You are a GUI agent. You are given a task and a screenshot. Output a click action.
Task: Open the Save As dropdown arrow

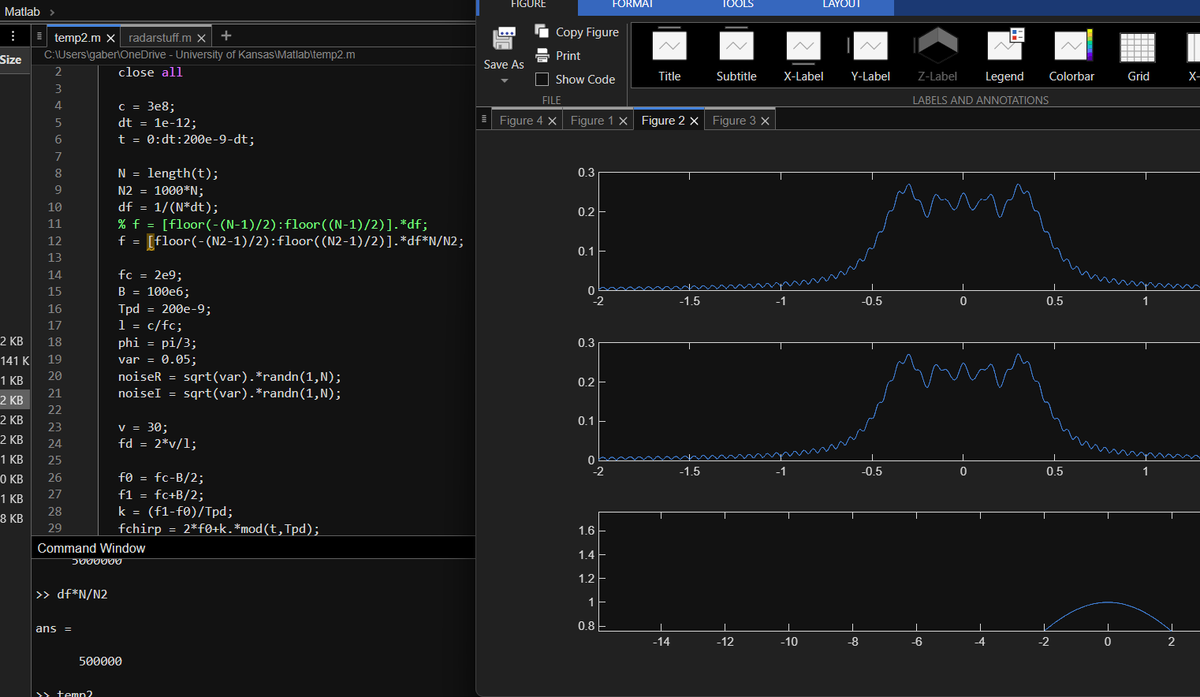(x=503, y=80)
